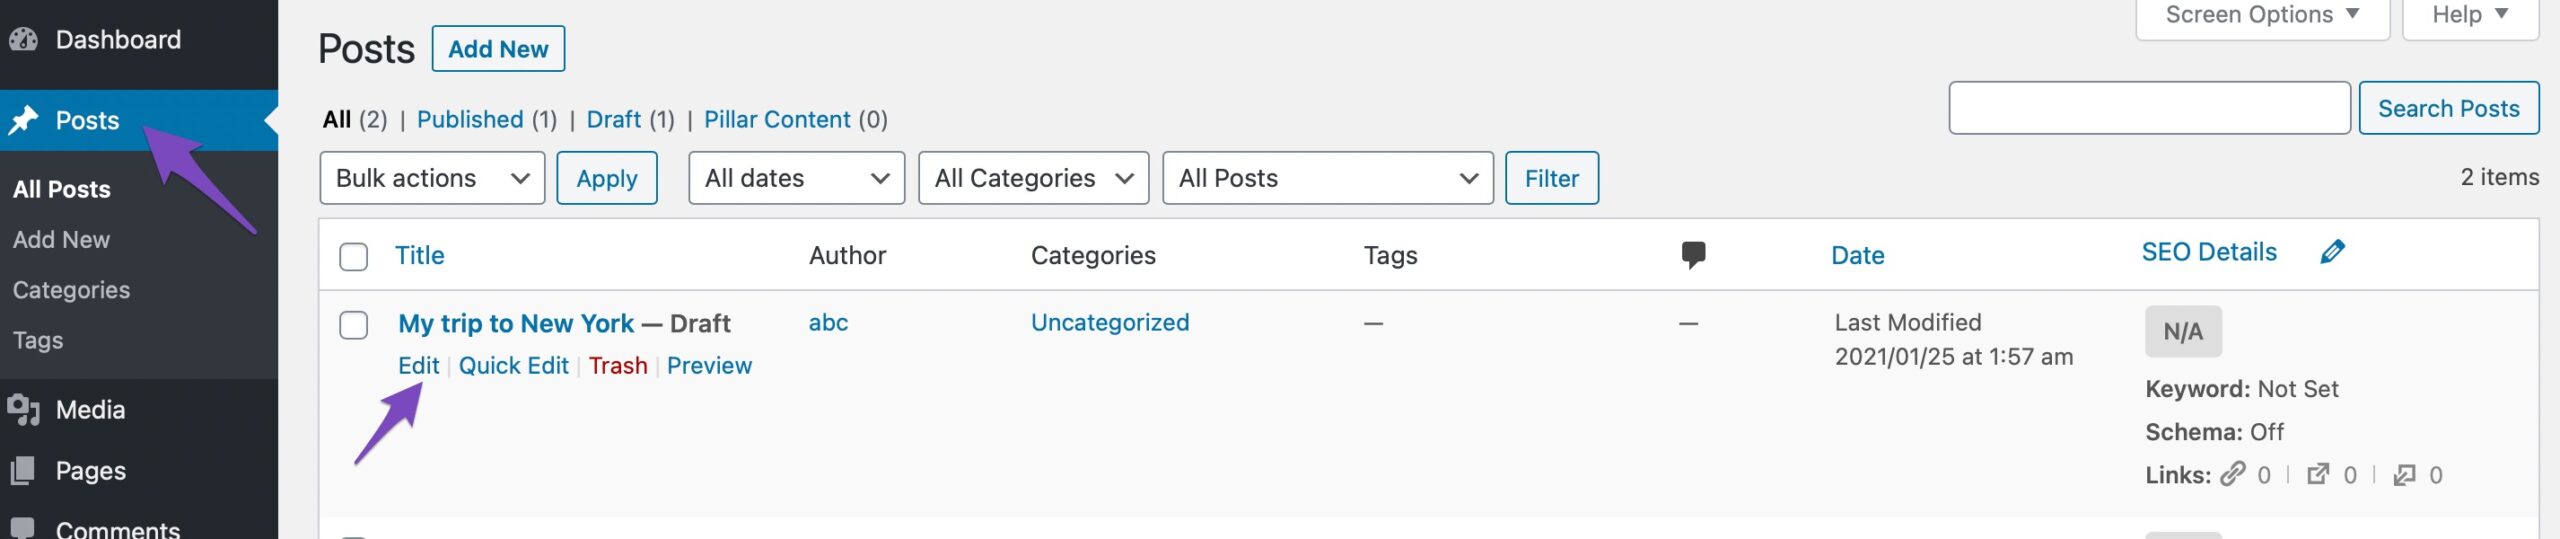Check the select-all posts checkbox
The height and width of the screenshot is (539, 2560).
click(354, 257)
